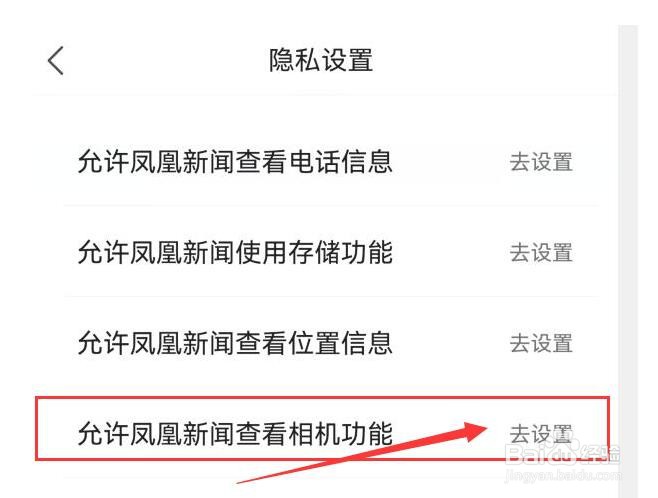Image resolution: width=658 pixels, height=498 pixels.
Task: Open 去设置 for 查看电话信息 permission
Action: click(541, 162)
